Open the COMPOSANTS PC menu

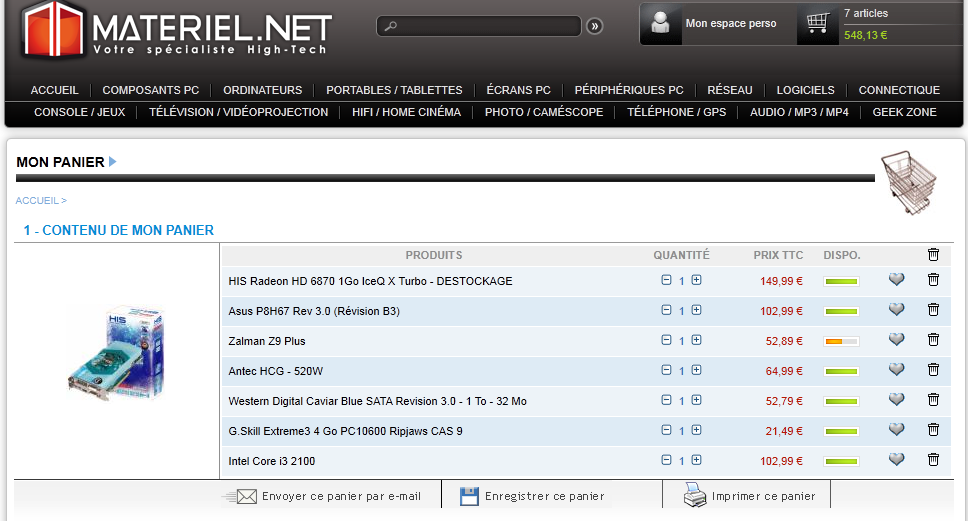[150, 90]
